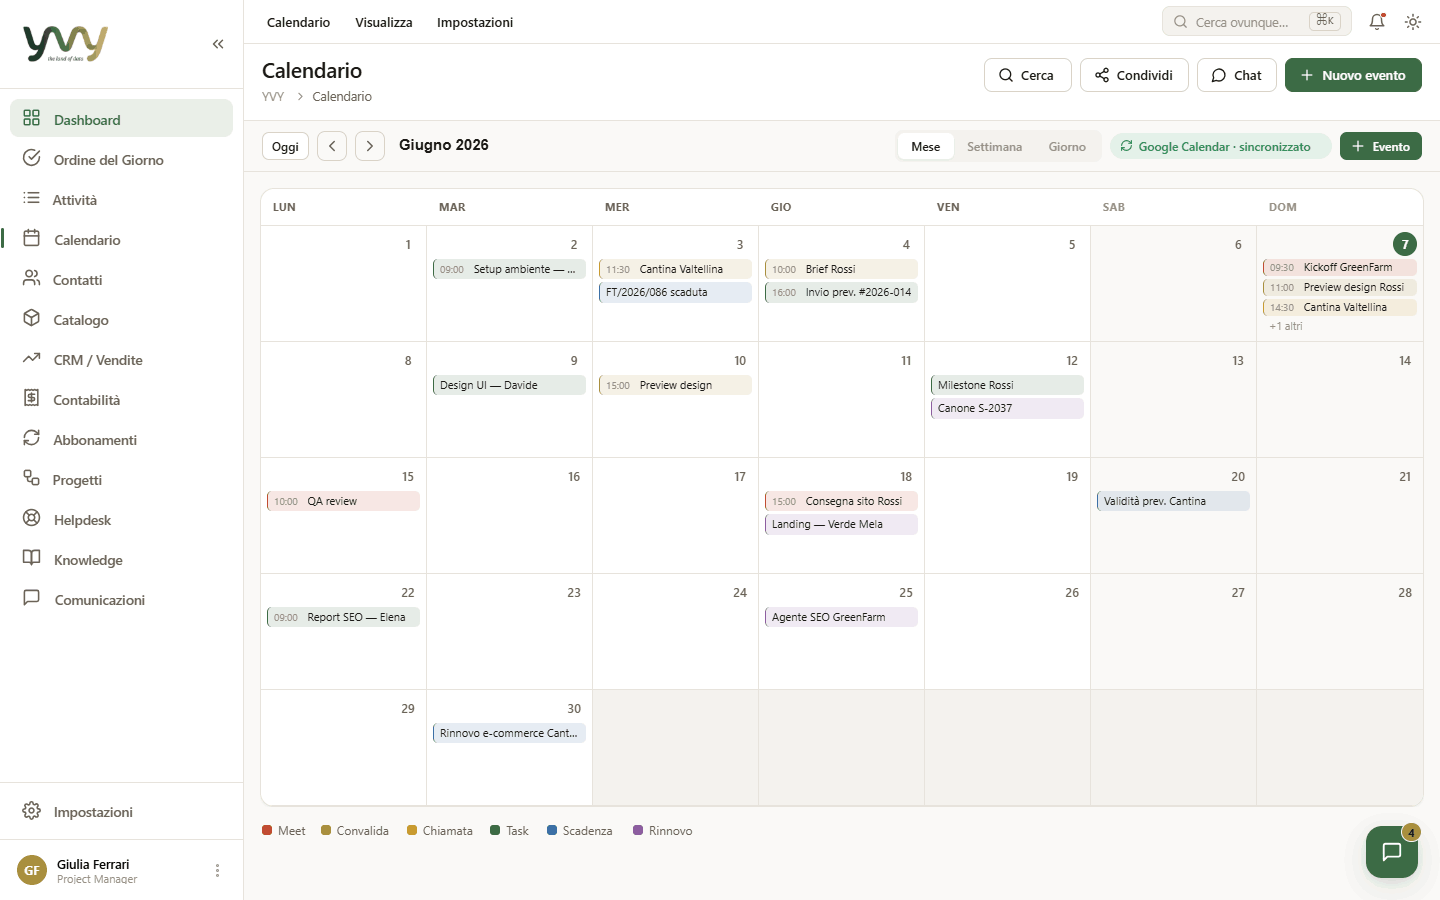Viewport: 1440px width, 900px height.
Task: Click the Progetti shapes icon
Action: click(32, 479)
